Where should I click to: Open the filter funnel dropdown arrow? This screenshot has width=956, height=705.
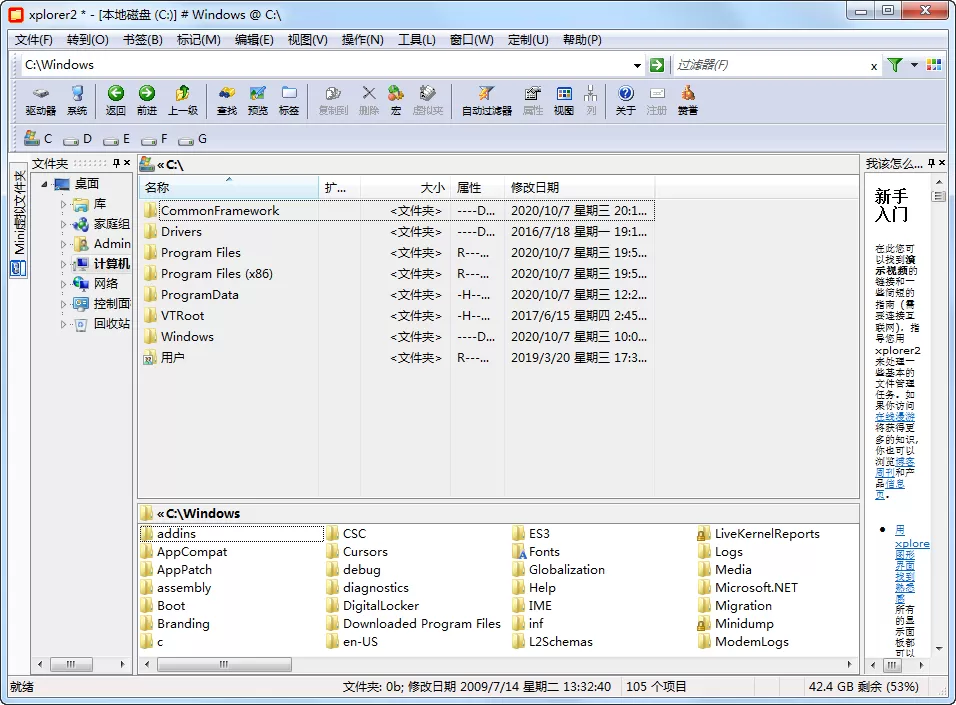click(x=914, y=65)
